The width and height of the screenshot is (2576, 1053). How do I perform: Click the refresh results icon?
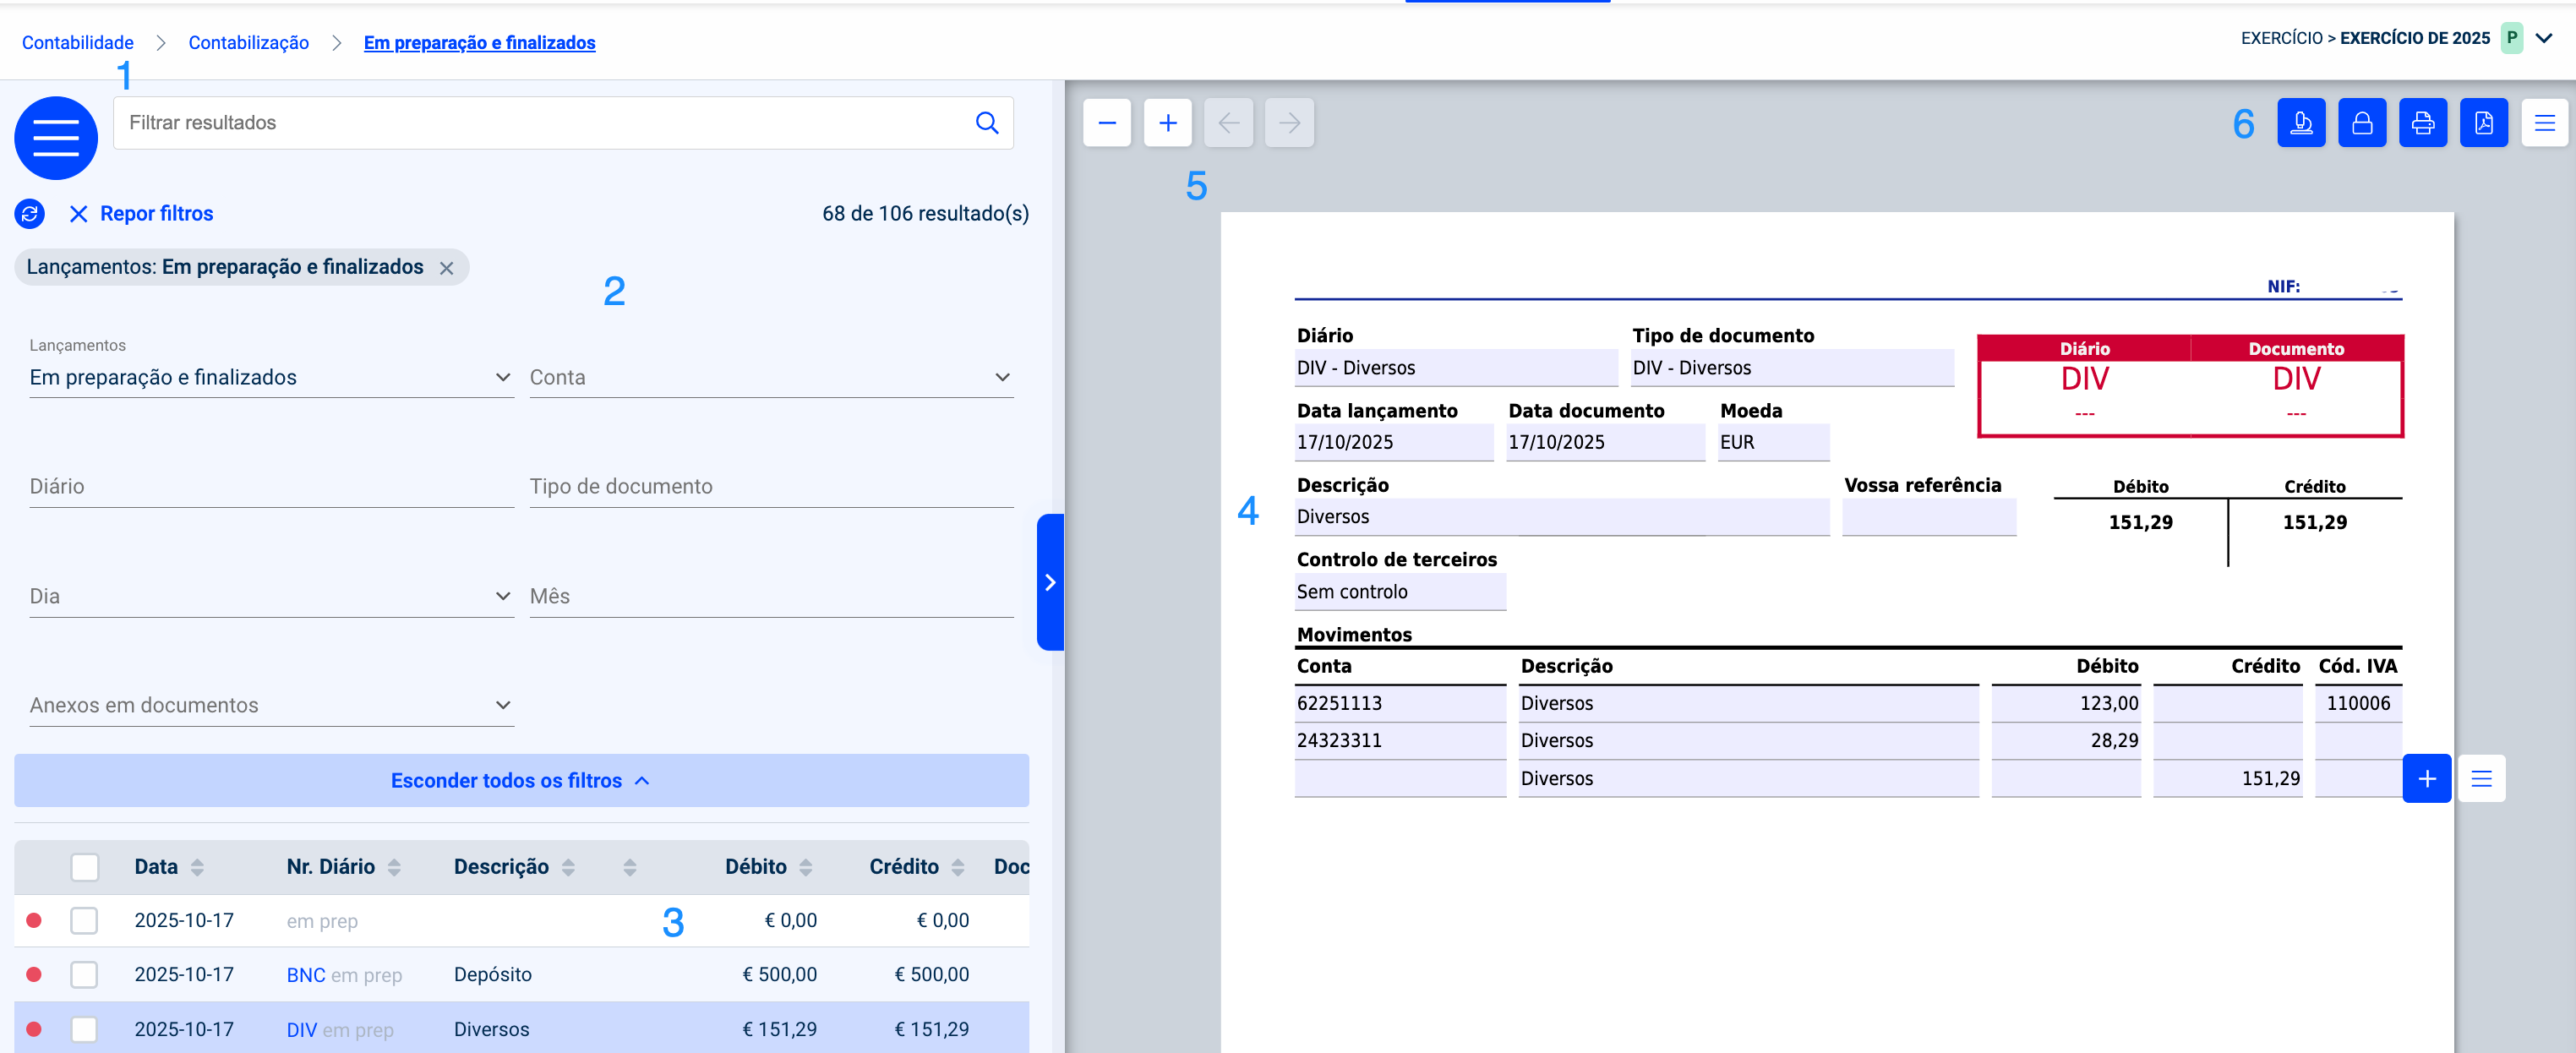30,213
